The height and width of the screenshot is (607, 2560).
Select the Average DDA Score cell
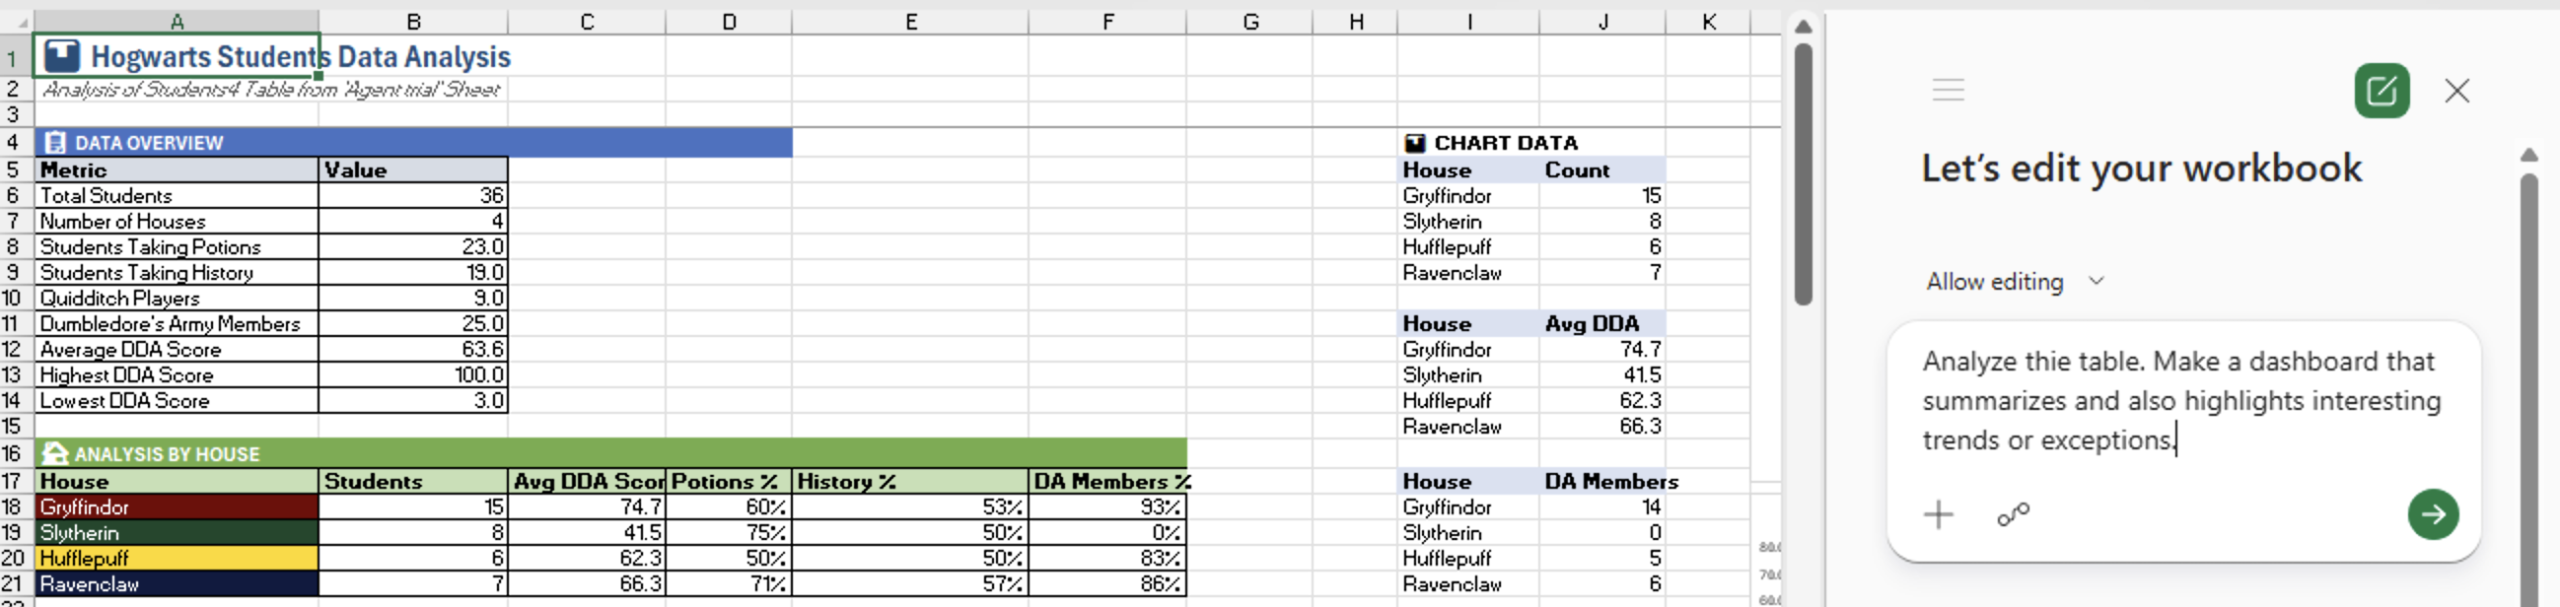[x=177, y=349]
